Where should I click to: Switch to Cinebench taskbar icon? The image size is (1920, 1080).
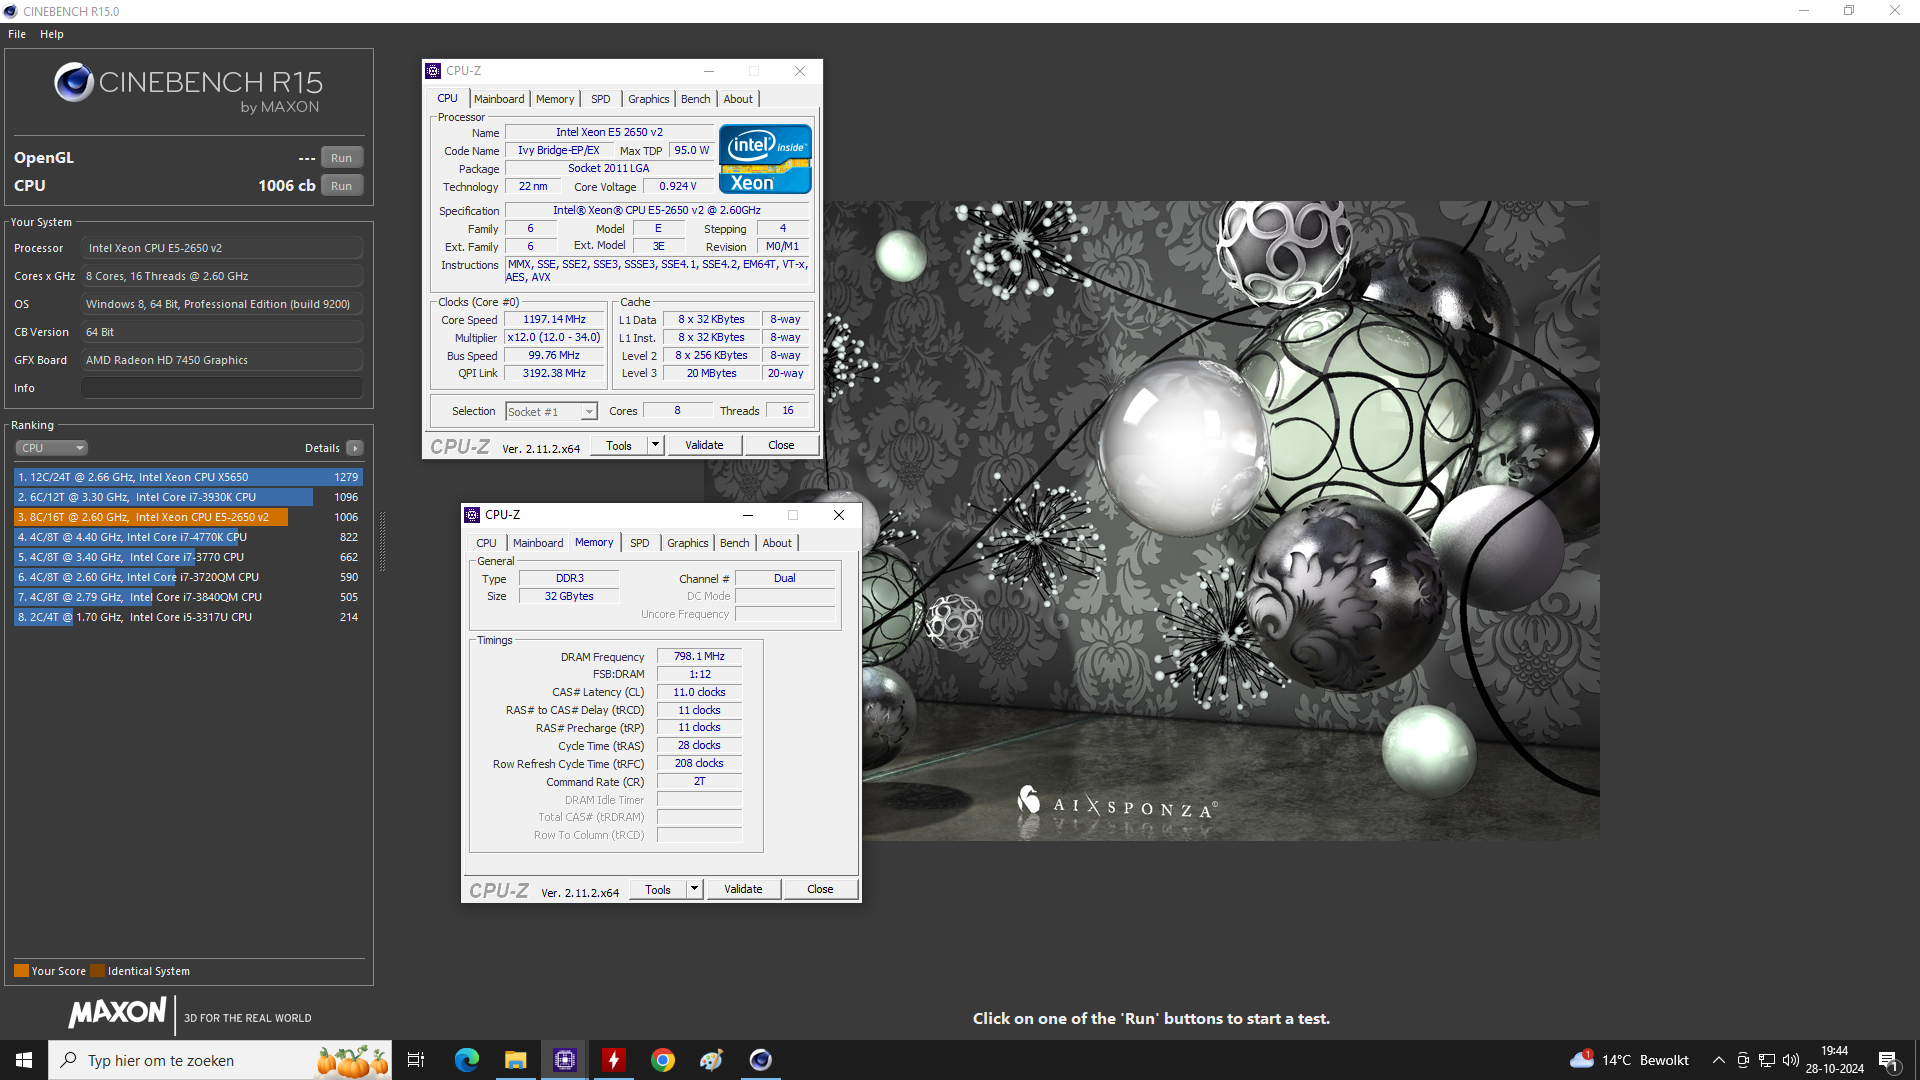[x=761, y=1060]
